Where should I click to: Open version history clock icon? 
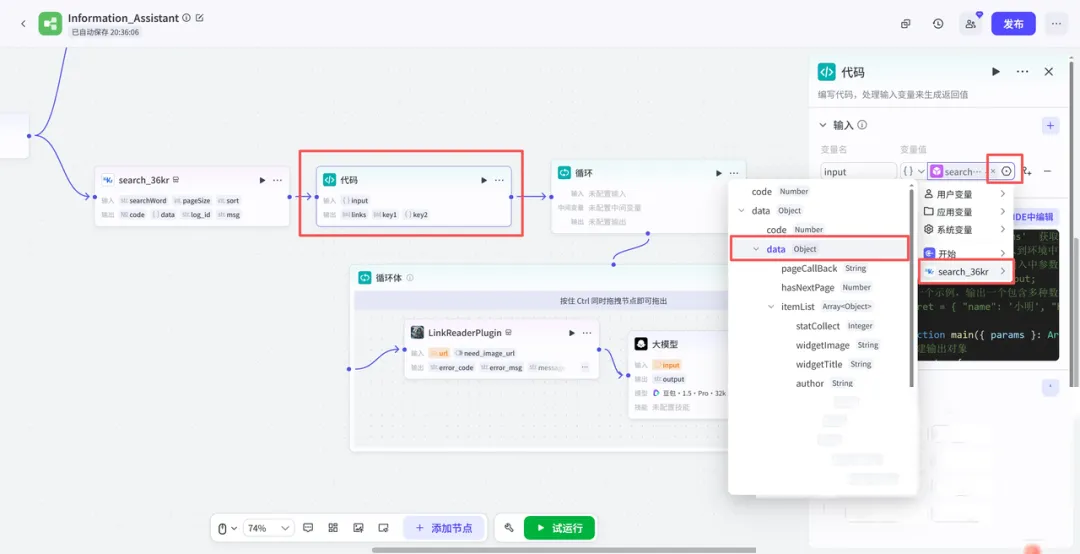[x=938, y=23]
